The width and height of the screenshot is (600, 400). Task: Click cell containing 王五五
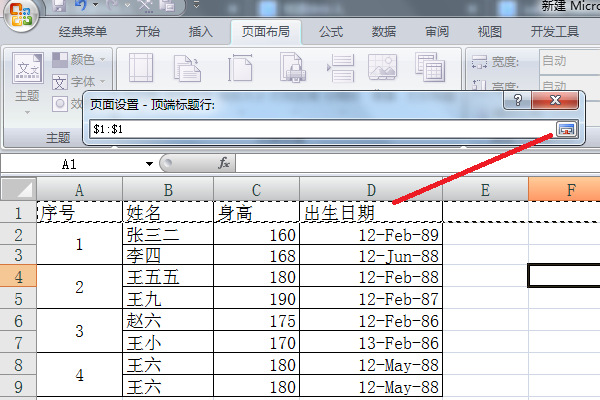click(x=168, y=276)
